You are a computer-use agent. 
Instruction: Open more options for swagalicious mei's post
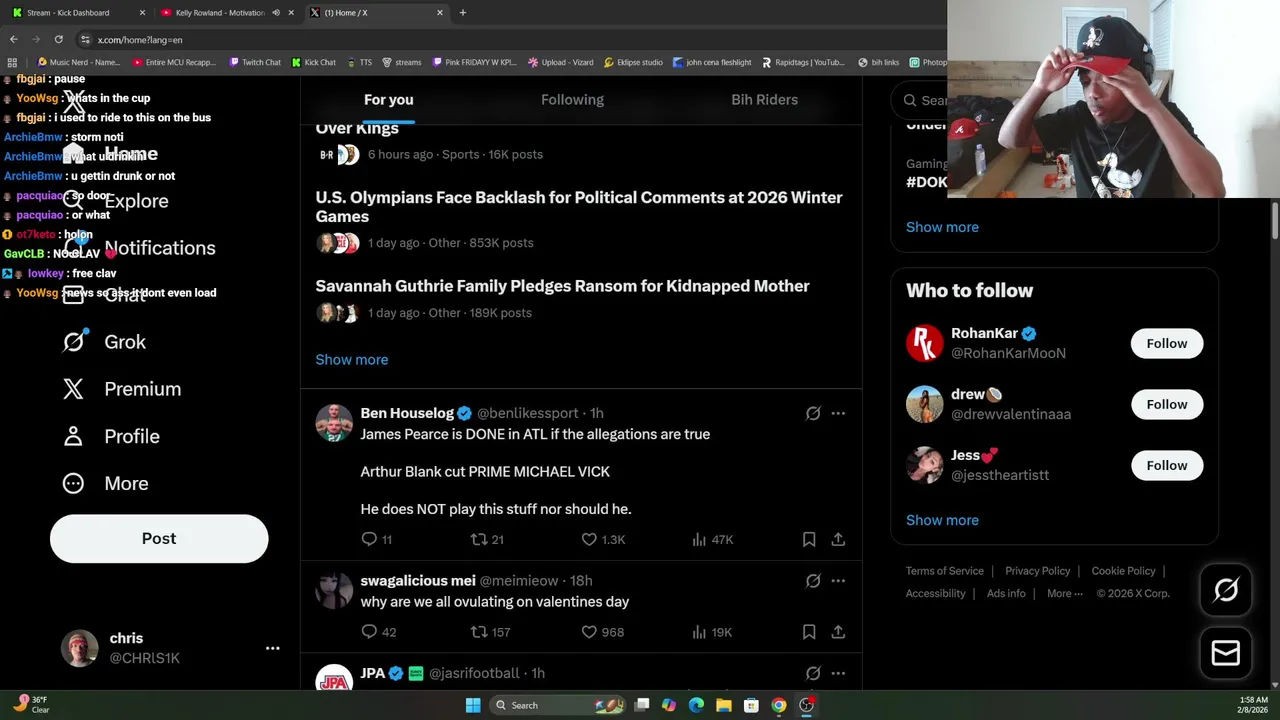click(838, 581)
